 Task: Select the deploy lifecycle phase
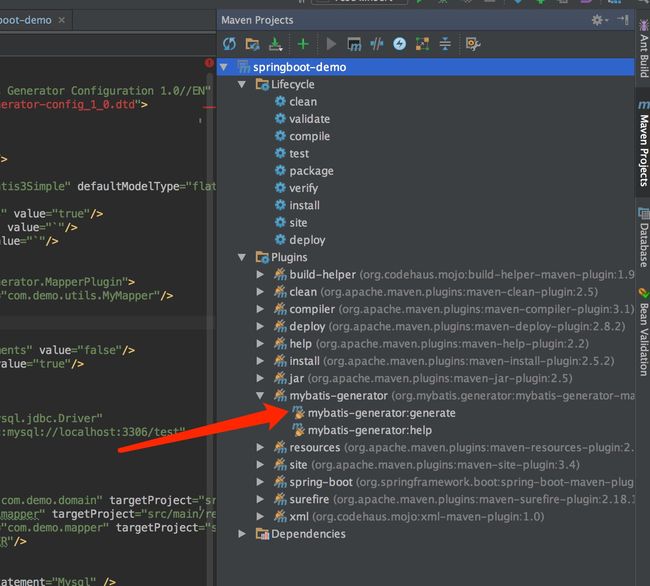(x=307, y=240)
